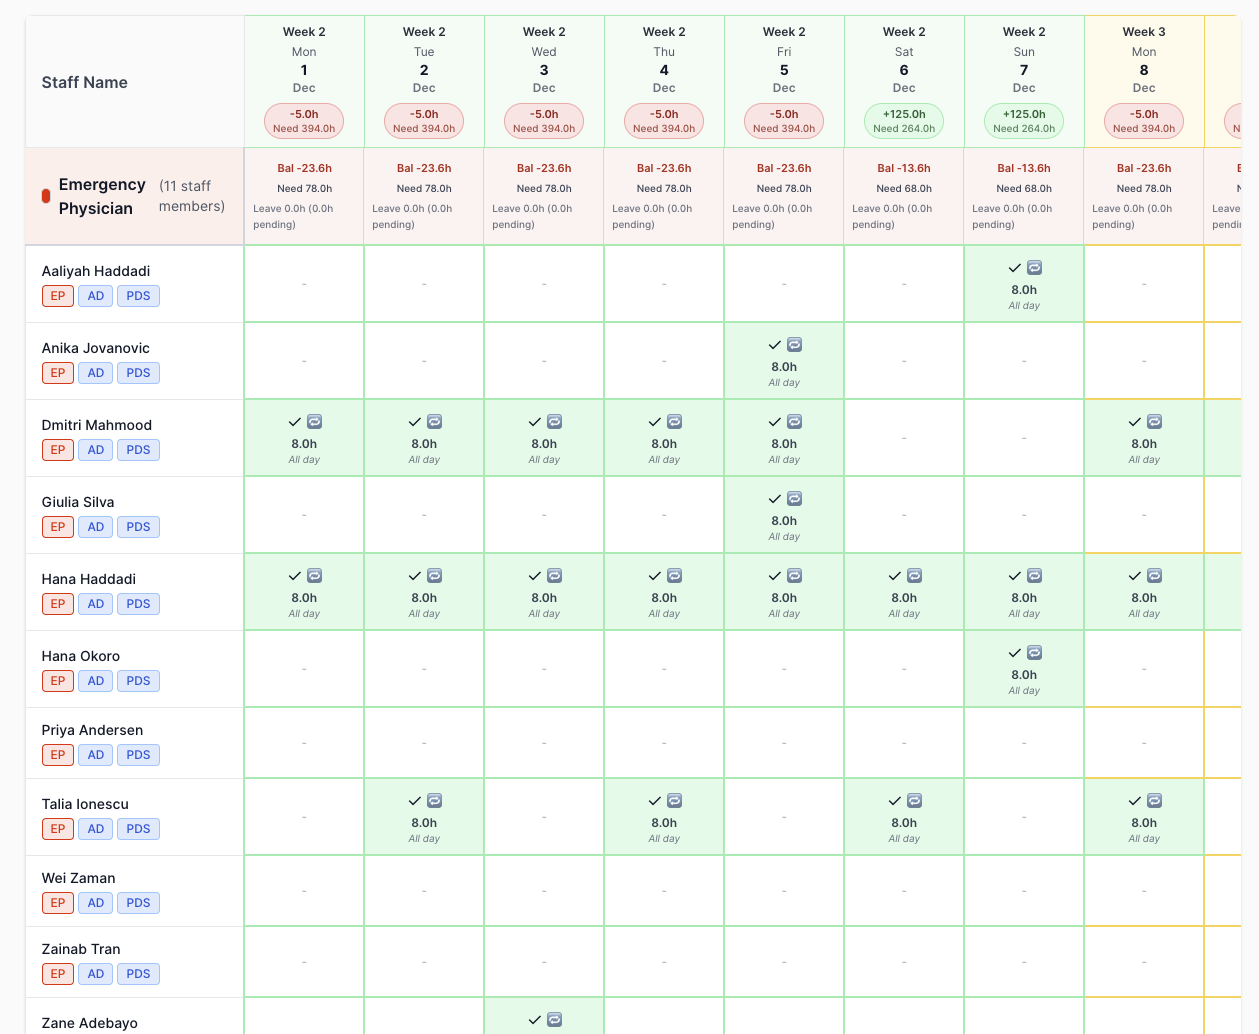Click the EP tag under Priya Andersen
1259x1034 pixels.
(58, 755)
